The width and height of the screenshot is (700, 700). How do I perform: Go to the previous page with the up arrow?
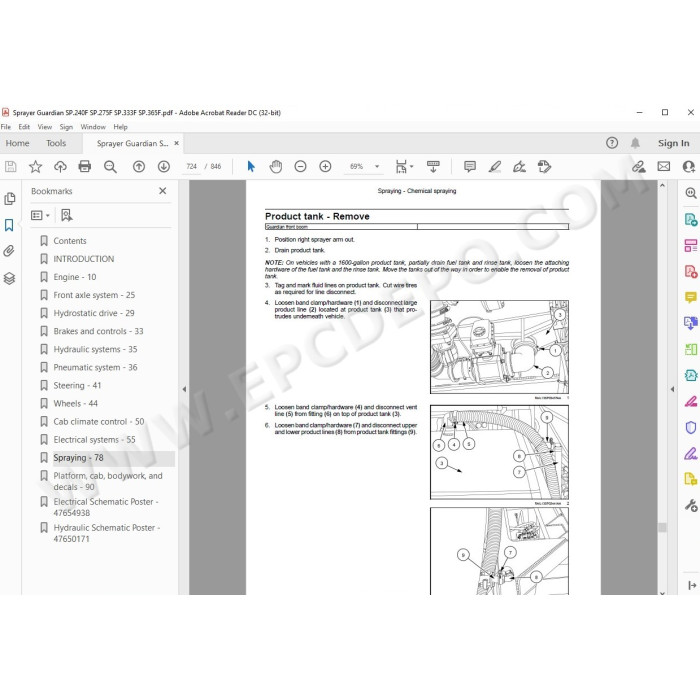point(139,167)
